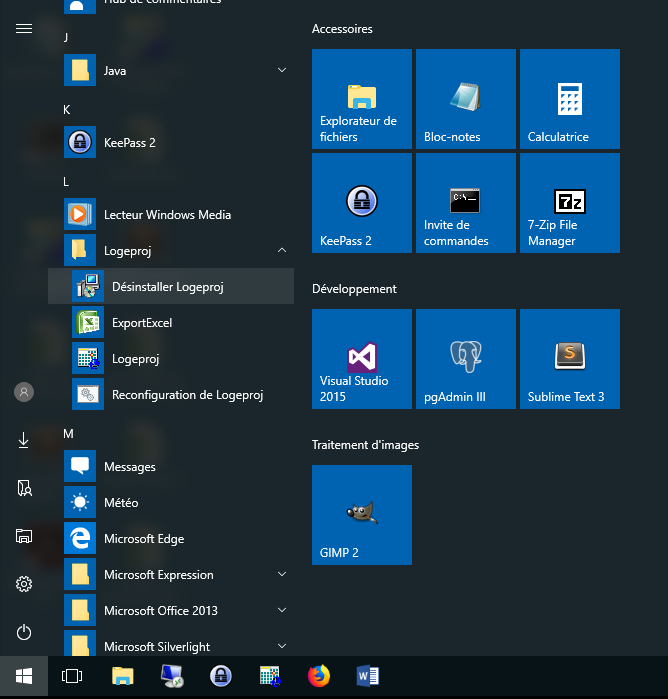Click the letter M section header
The width and height of the screenshot is (668, 699).
[68, 434]
